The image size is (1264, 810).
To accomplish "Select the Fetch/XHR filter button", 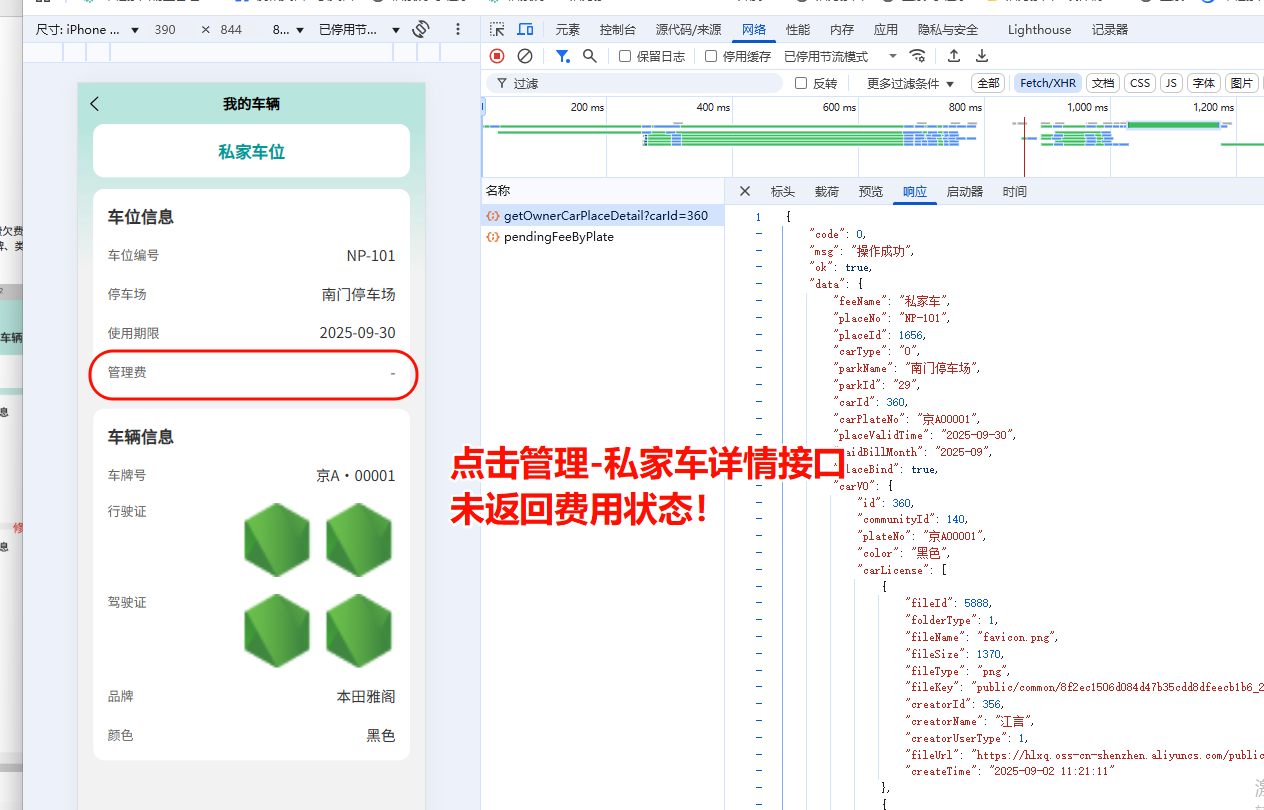I will (x=1047, y=83).
